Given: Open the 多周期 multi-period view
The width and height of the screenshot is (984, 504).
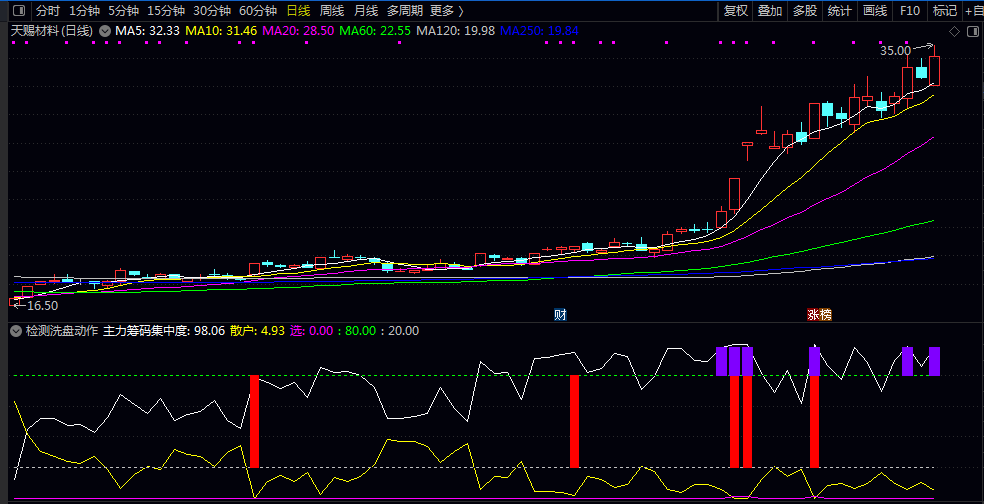Looking at the screenshot, I should (x=405, y=11).
